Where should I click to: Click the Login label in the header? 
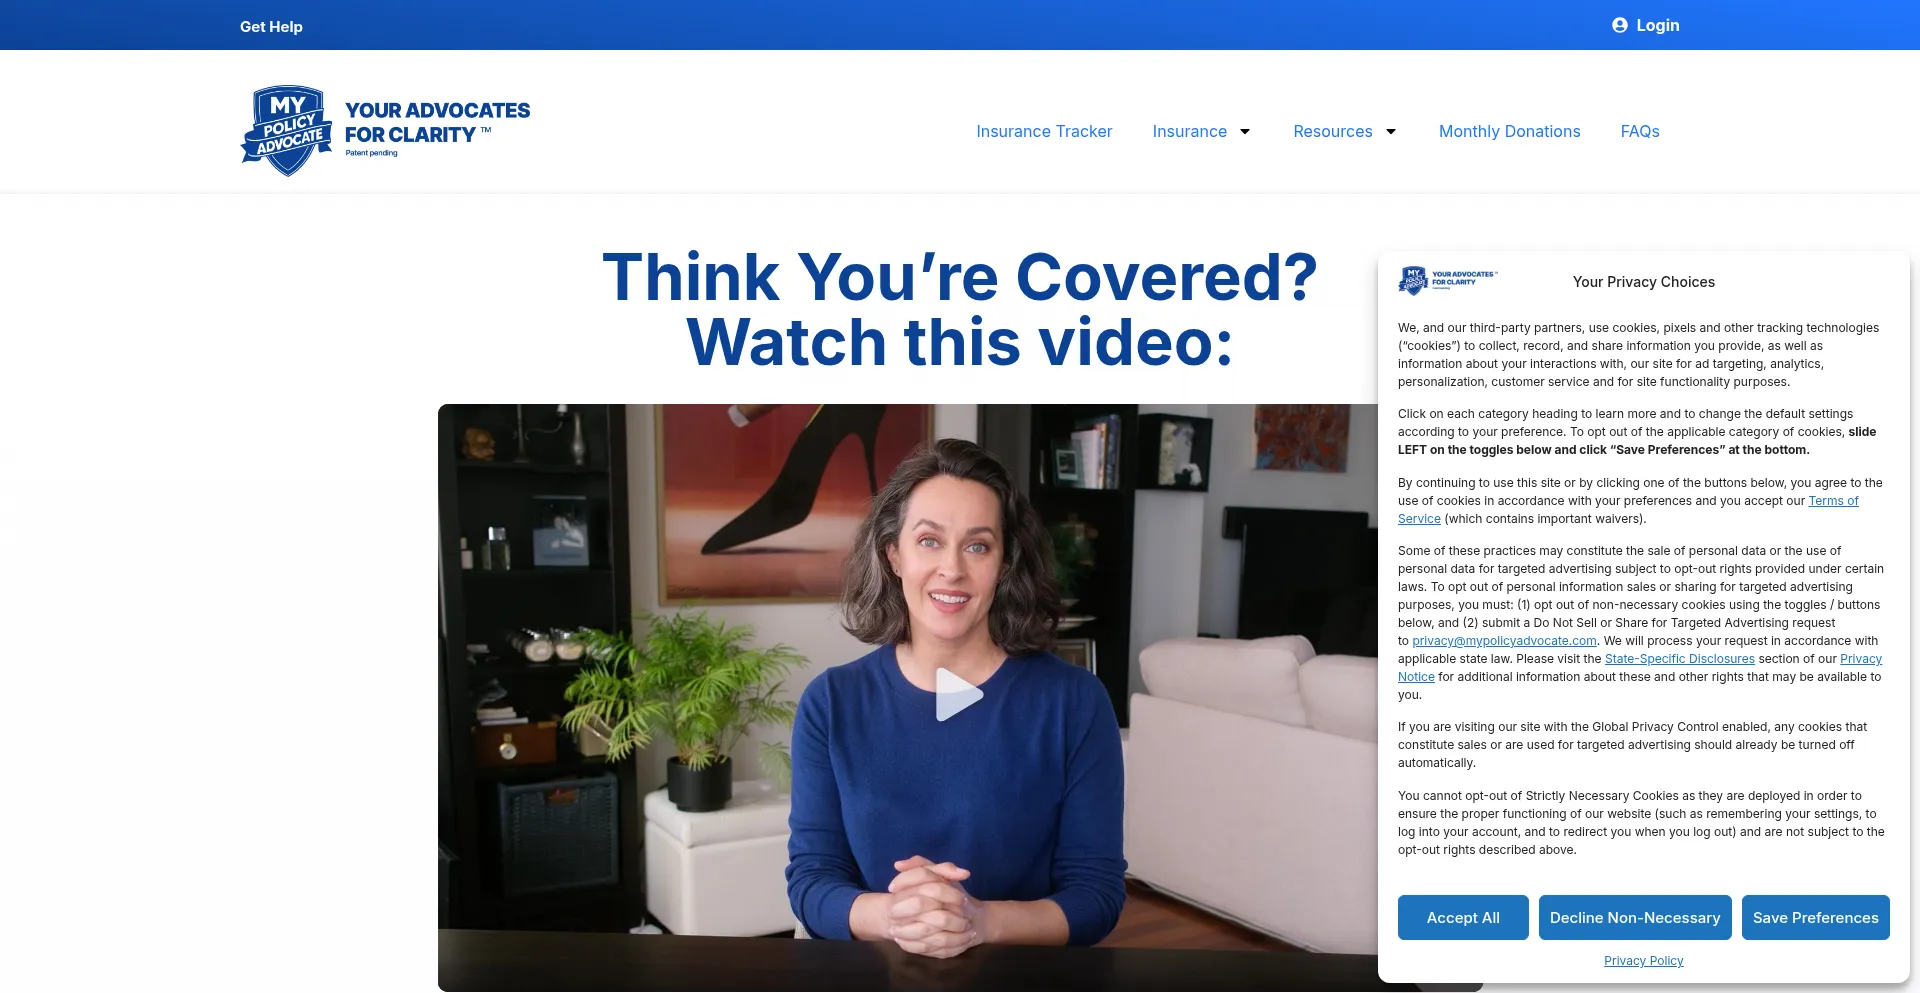coord(1657,25)
